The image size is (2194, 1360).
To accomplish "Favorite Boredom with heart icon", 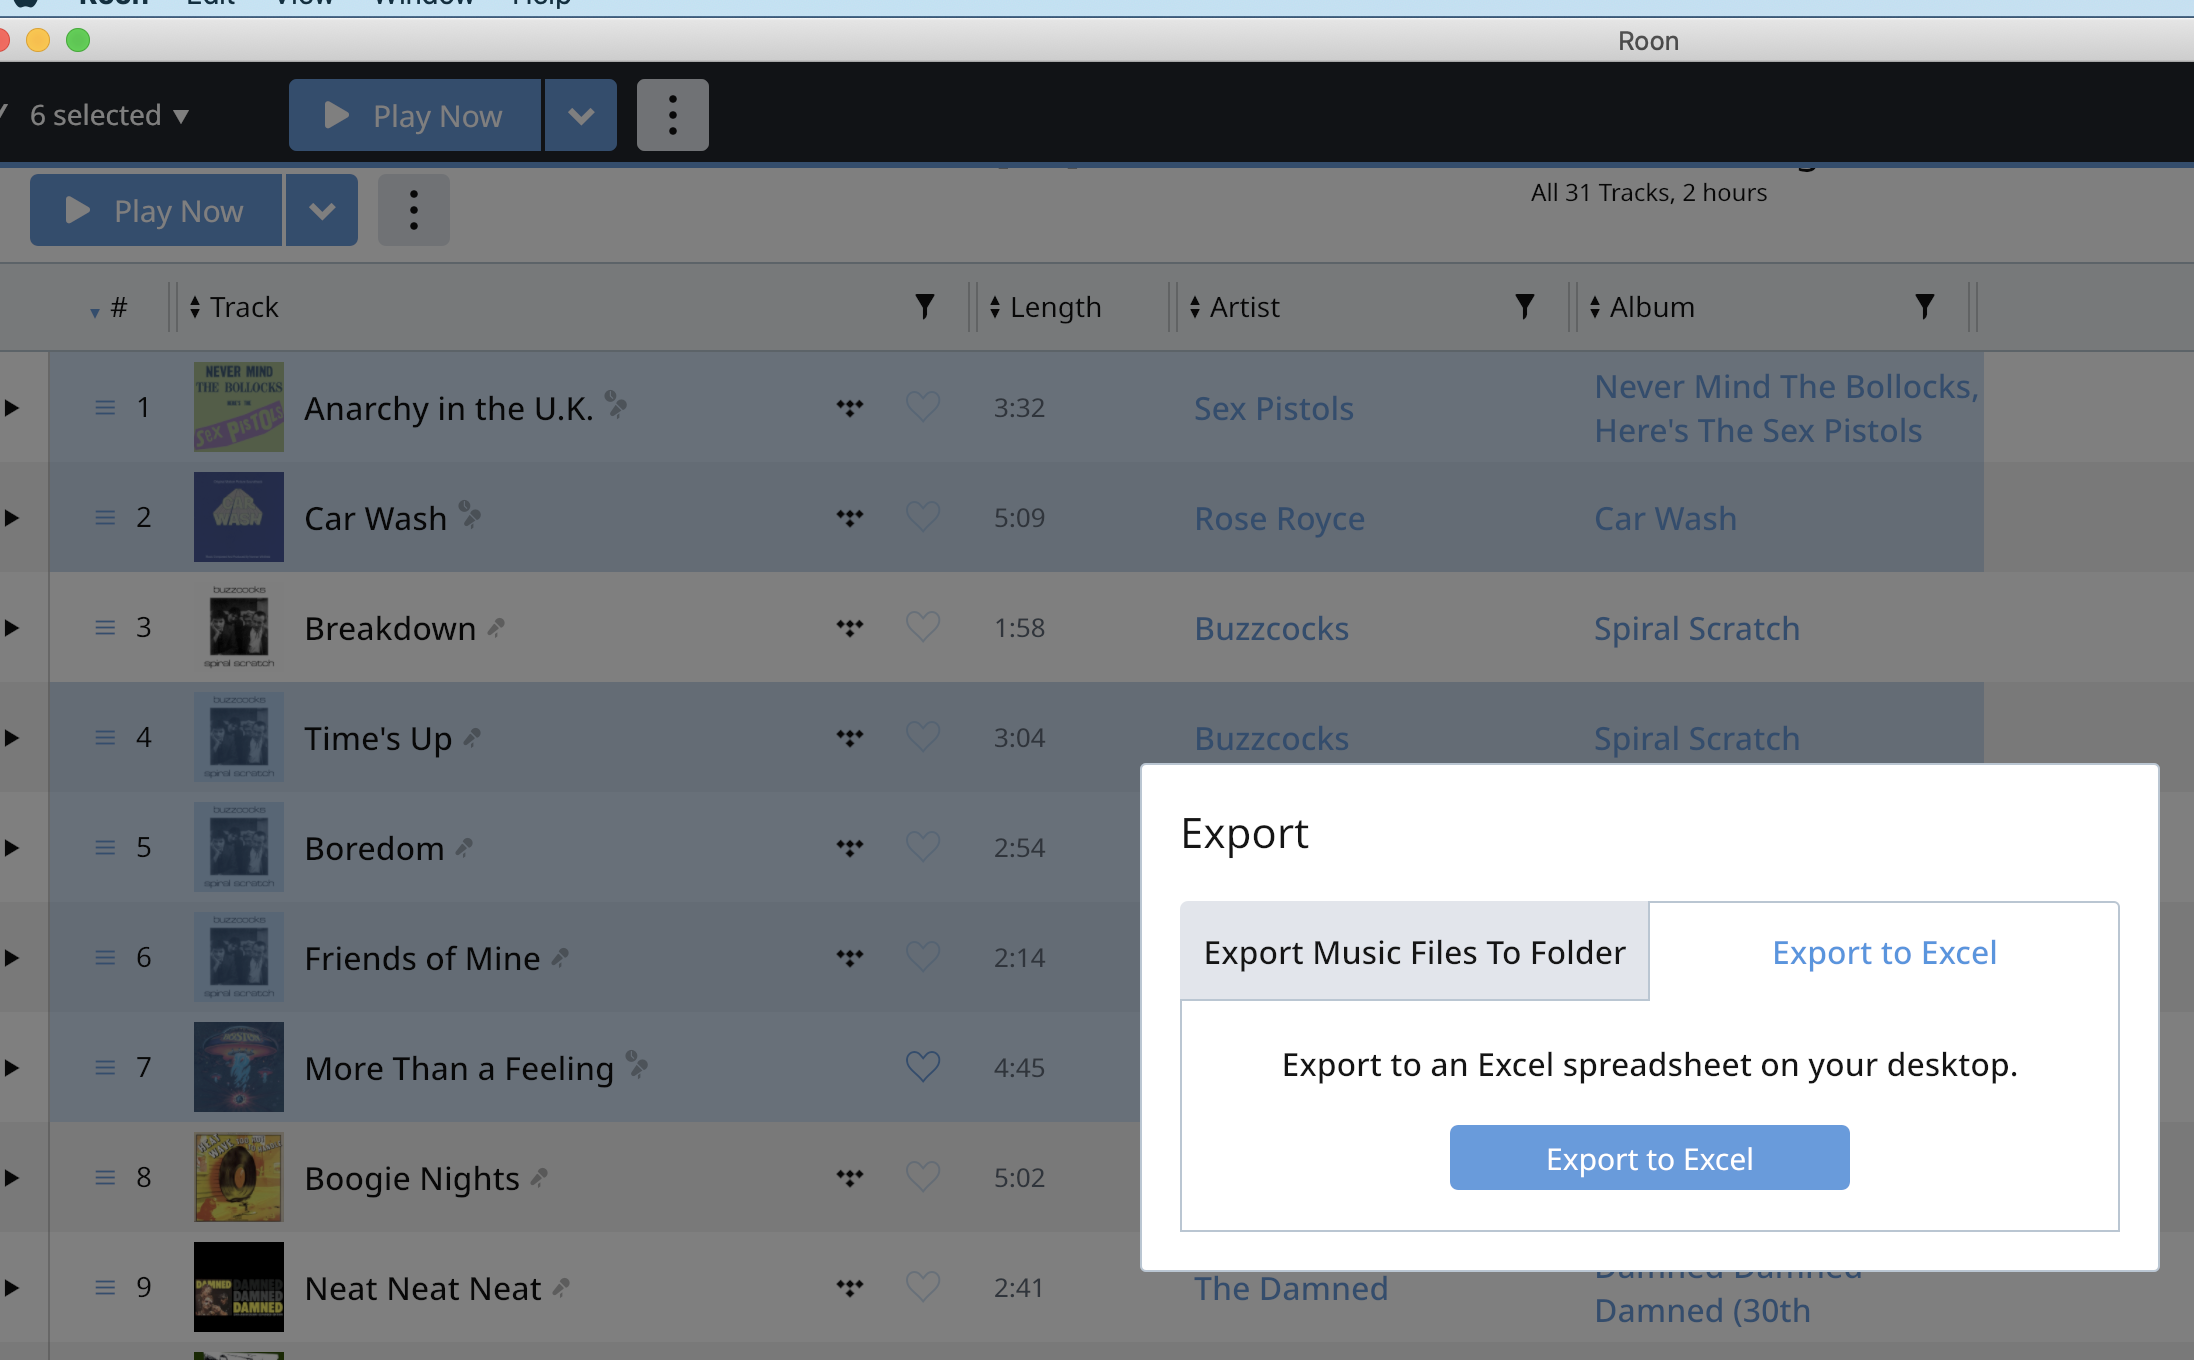I will (x=922, y=847).
